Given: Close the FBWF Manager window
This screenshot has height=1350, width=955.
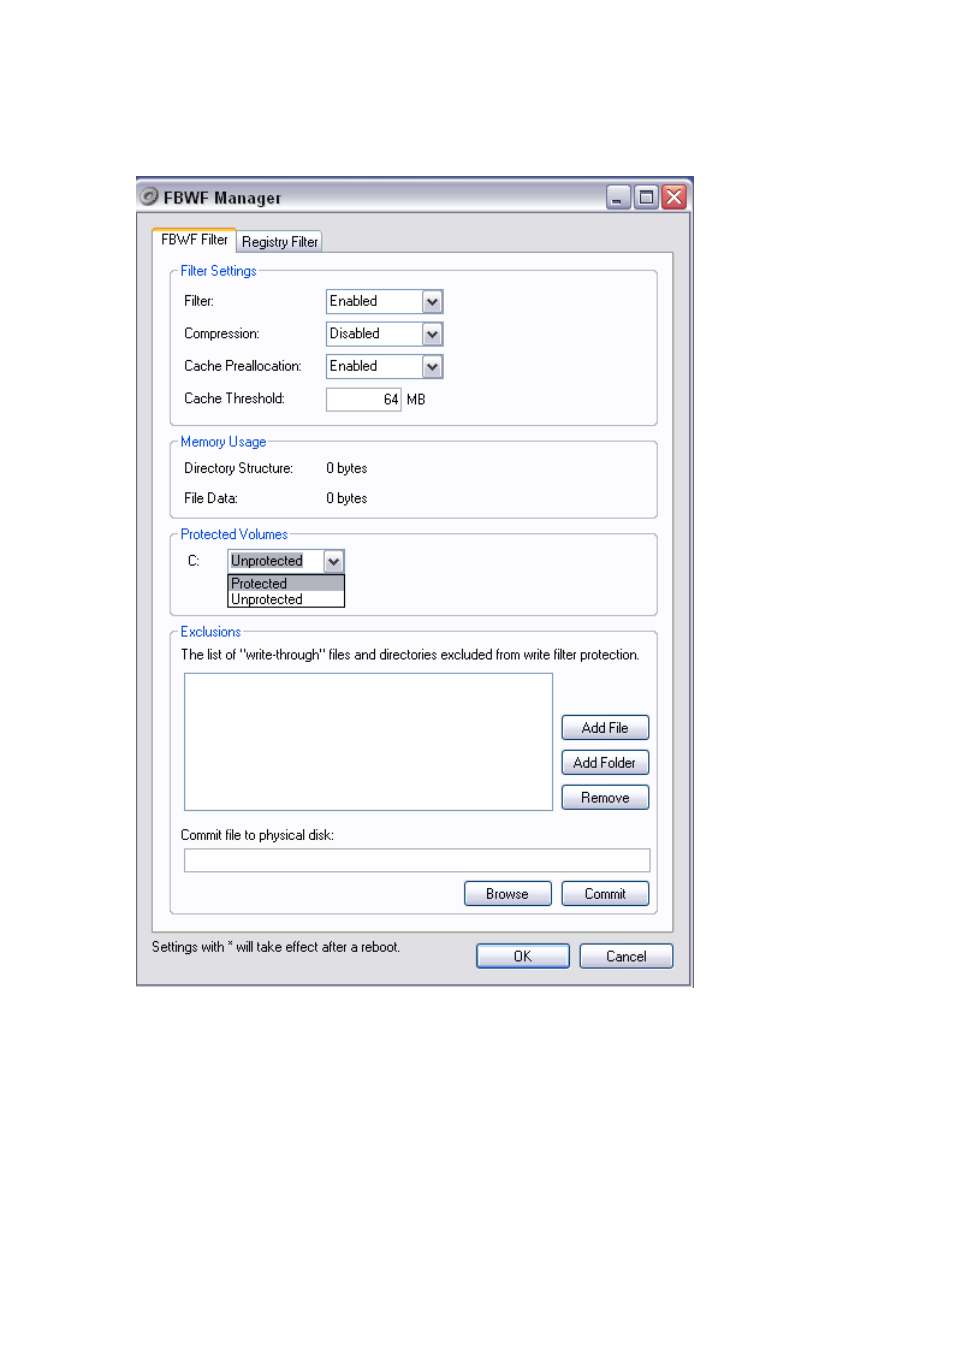Looking at the screenshot, I should (674, 197).
